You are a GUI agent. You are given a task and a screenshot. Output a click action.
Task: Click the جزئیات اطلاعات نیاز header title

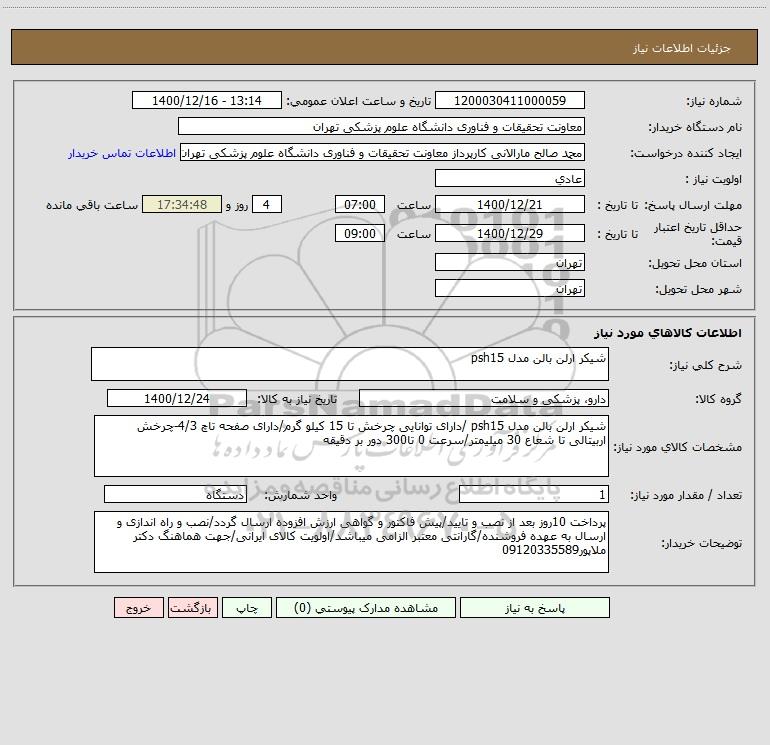point(682,48)
